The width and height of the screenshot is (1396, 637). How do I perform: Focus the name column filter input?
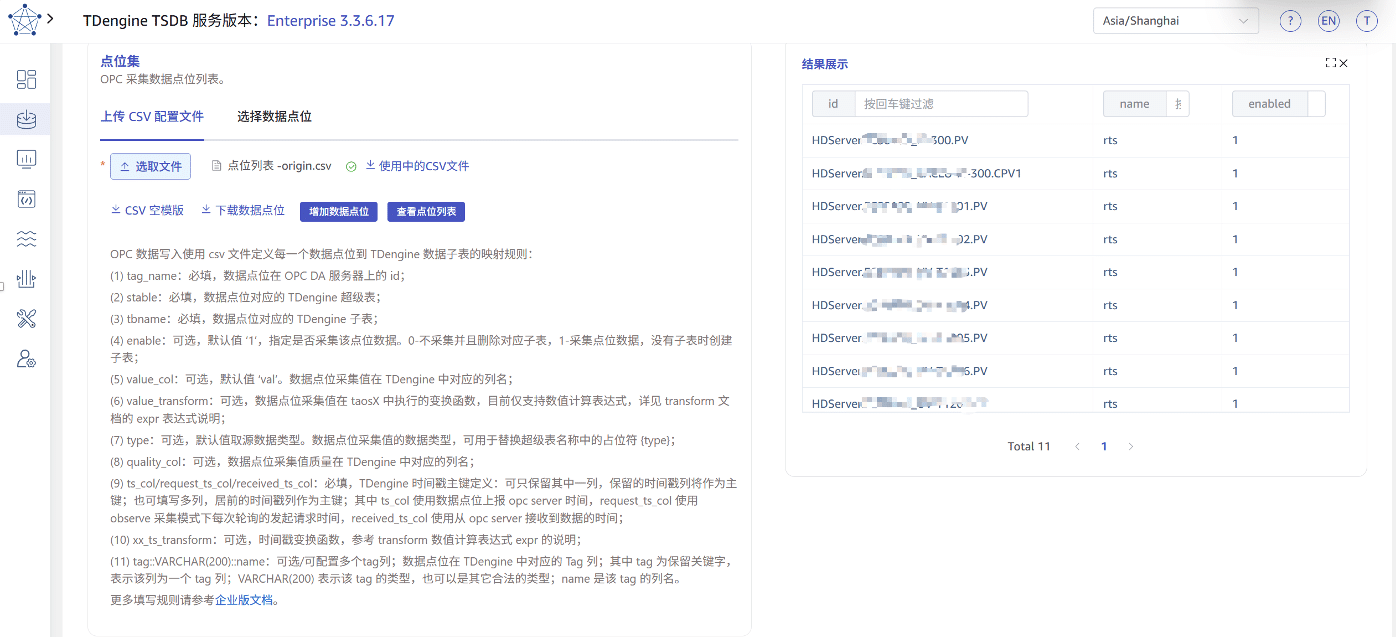coord(1178,104)
